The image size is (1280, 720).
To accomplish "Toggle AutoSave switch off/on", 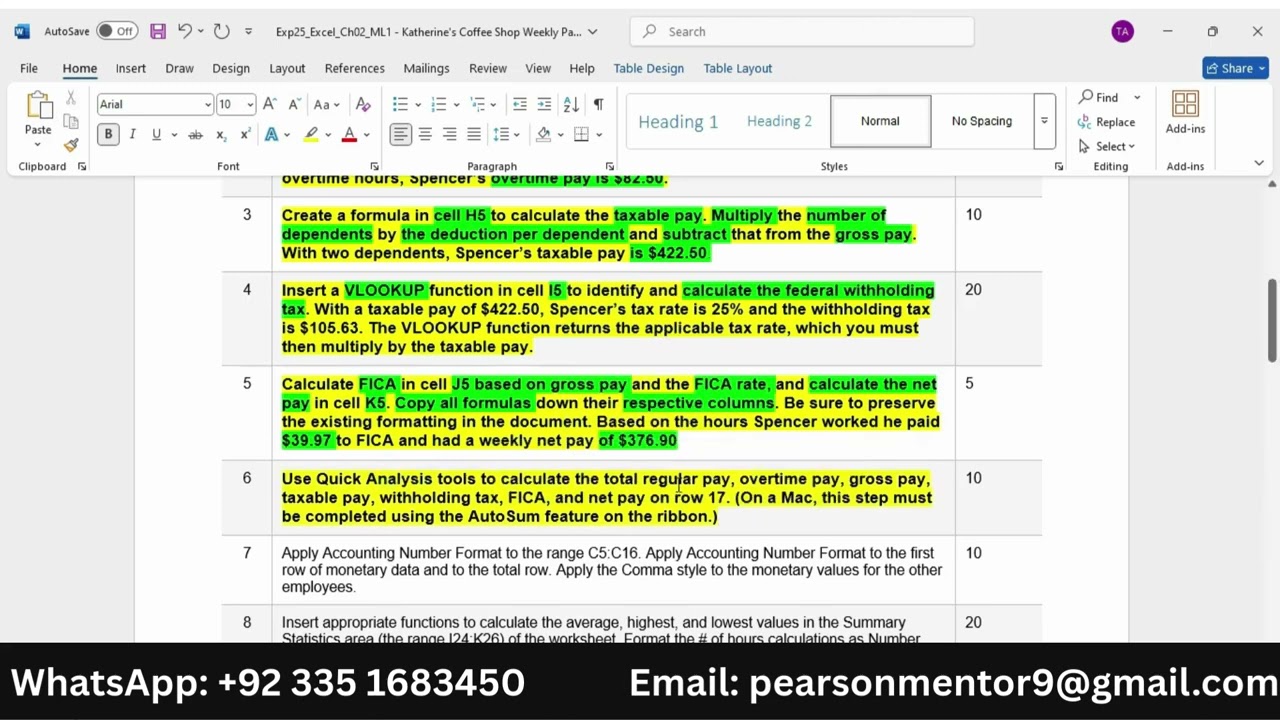I will click(x=117, y=31).
